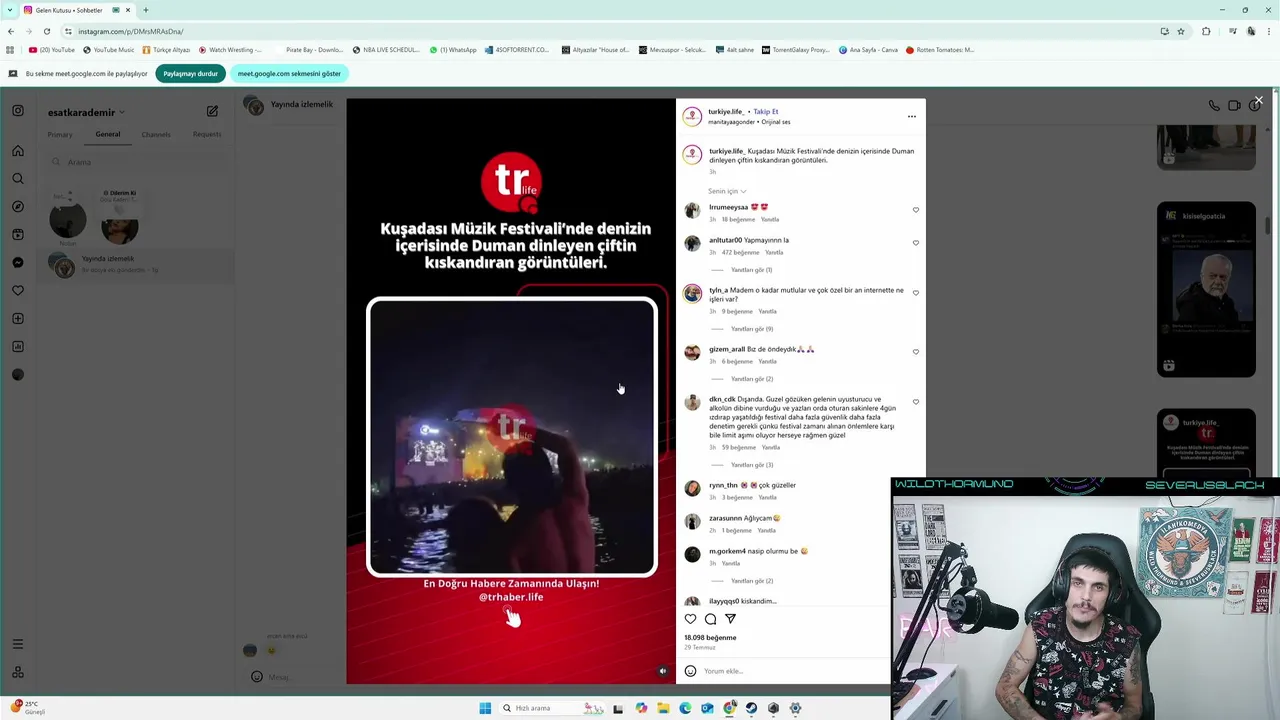Show 9 replies under tyln_a comment

[751, 329]
